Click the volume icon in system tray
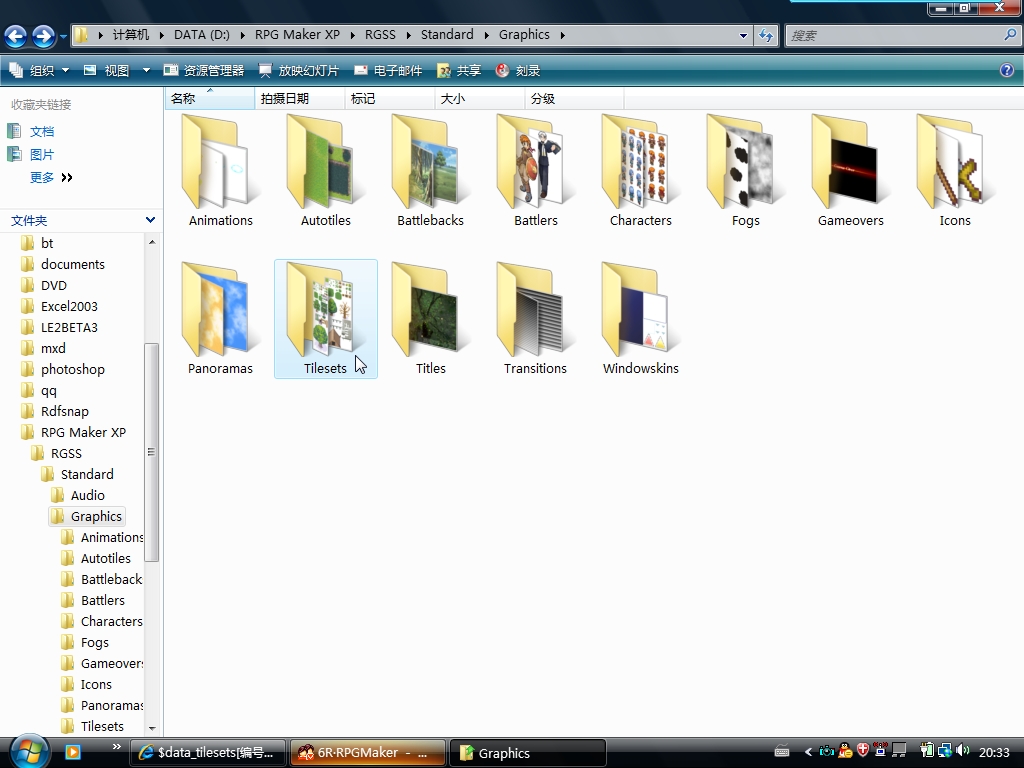1024x768 pixels. [962, 751]
